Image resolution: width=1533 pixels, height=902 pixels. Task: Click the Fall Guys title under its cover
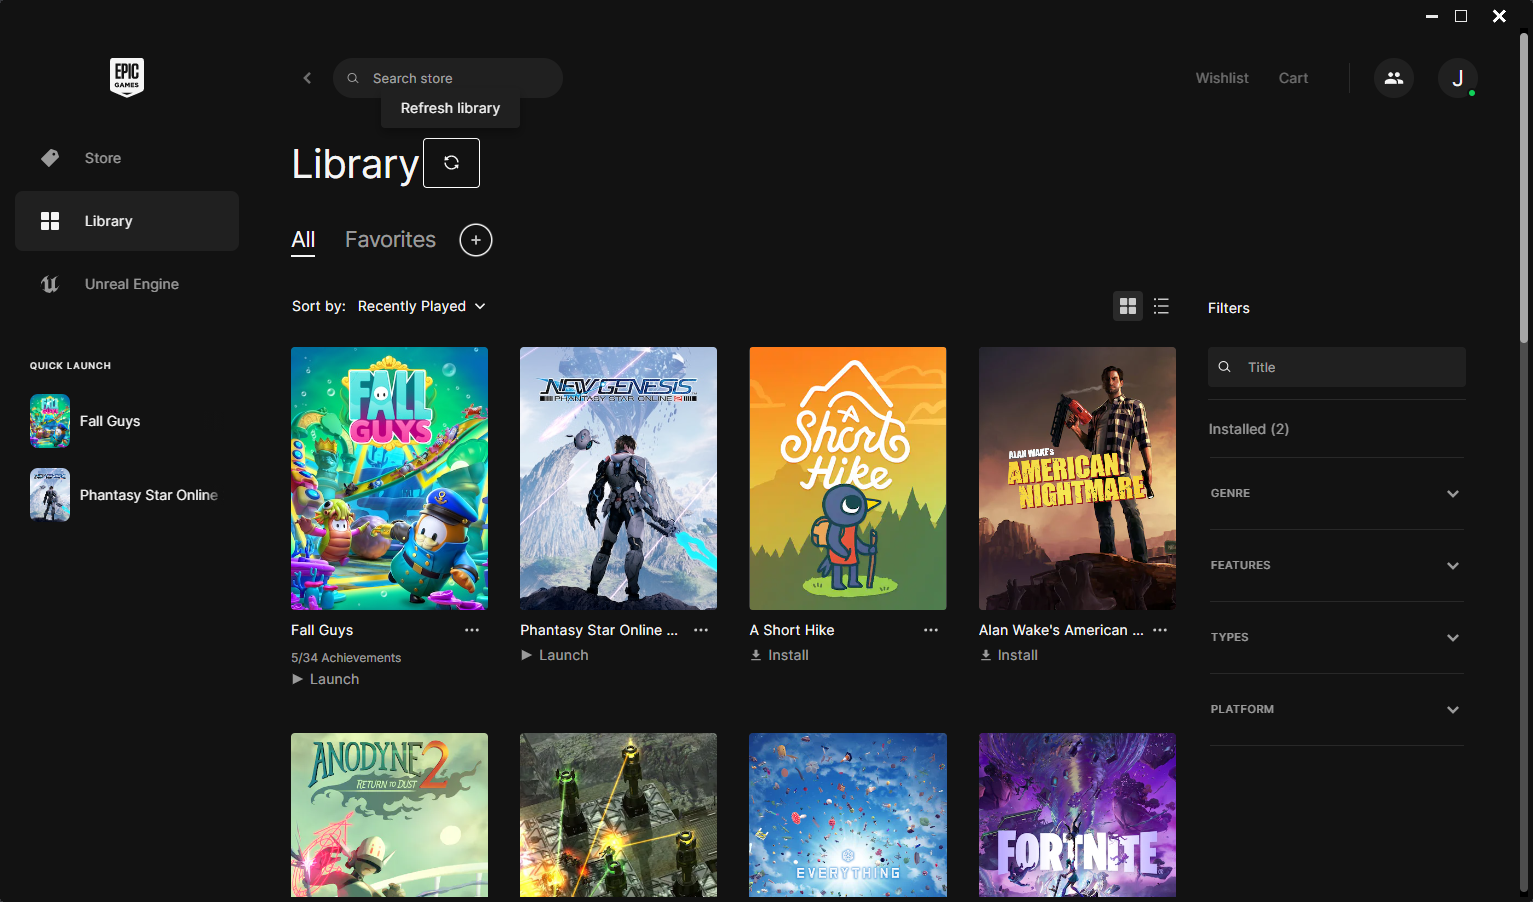322,630
